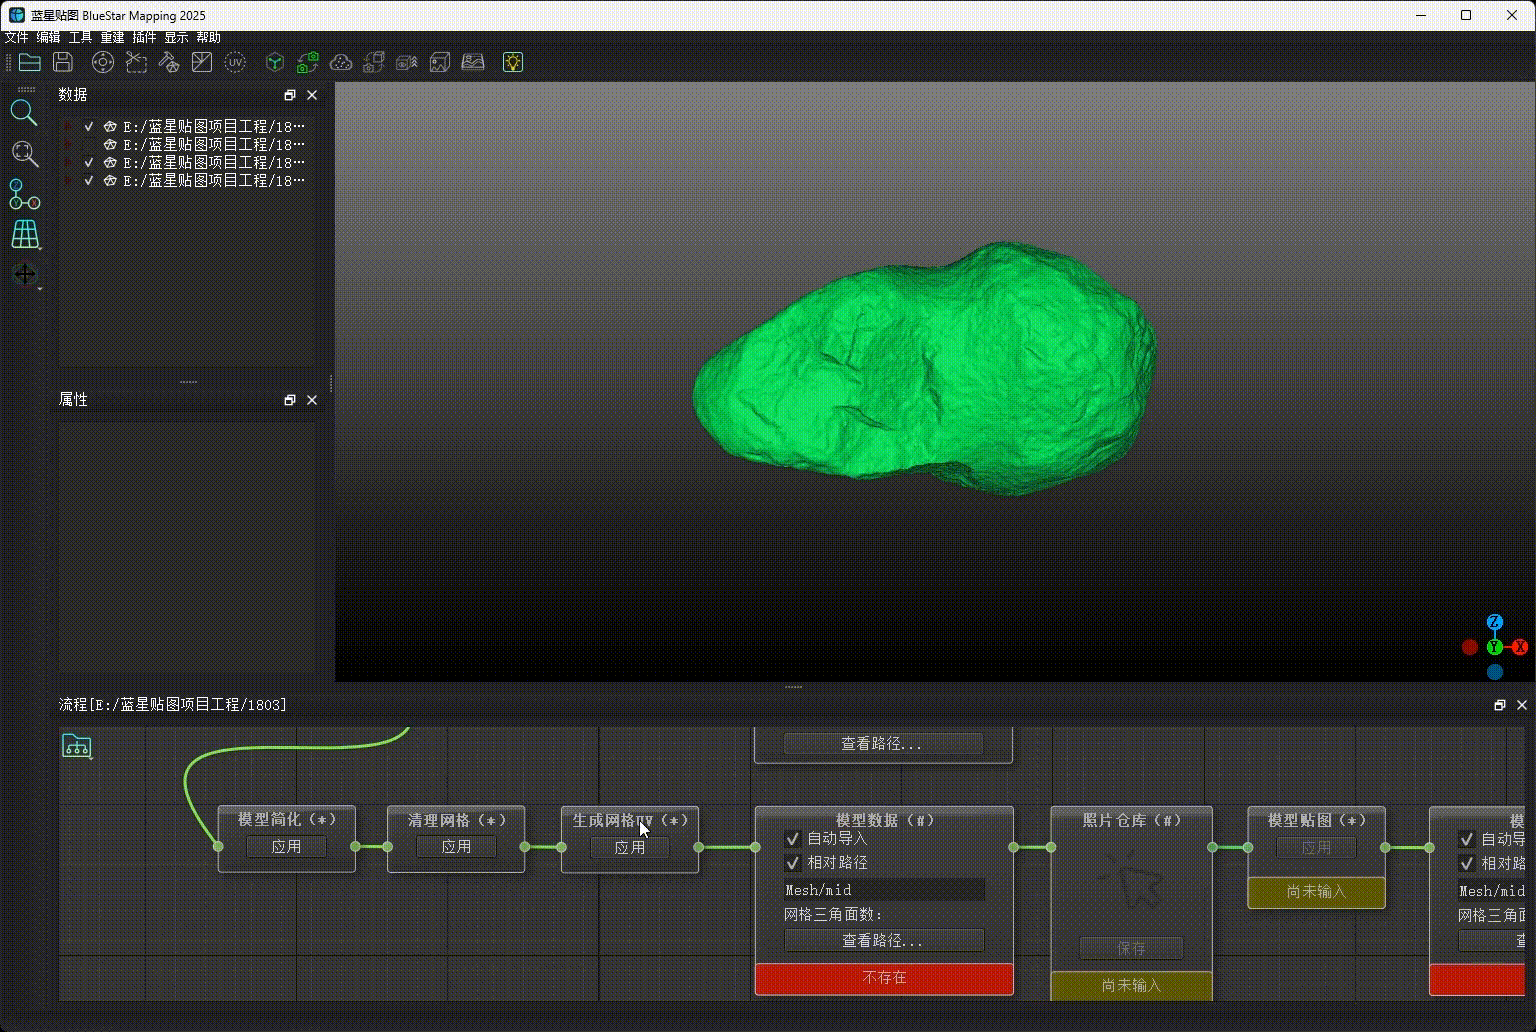
Task: Click the save disk toolbar icon
Action: [63, 62]
